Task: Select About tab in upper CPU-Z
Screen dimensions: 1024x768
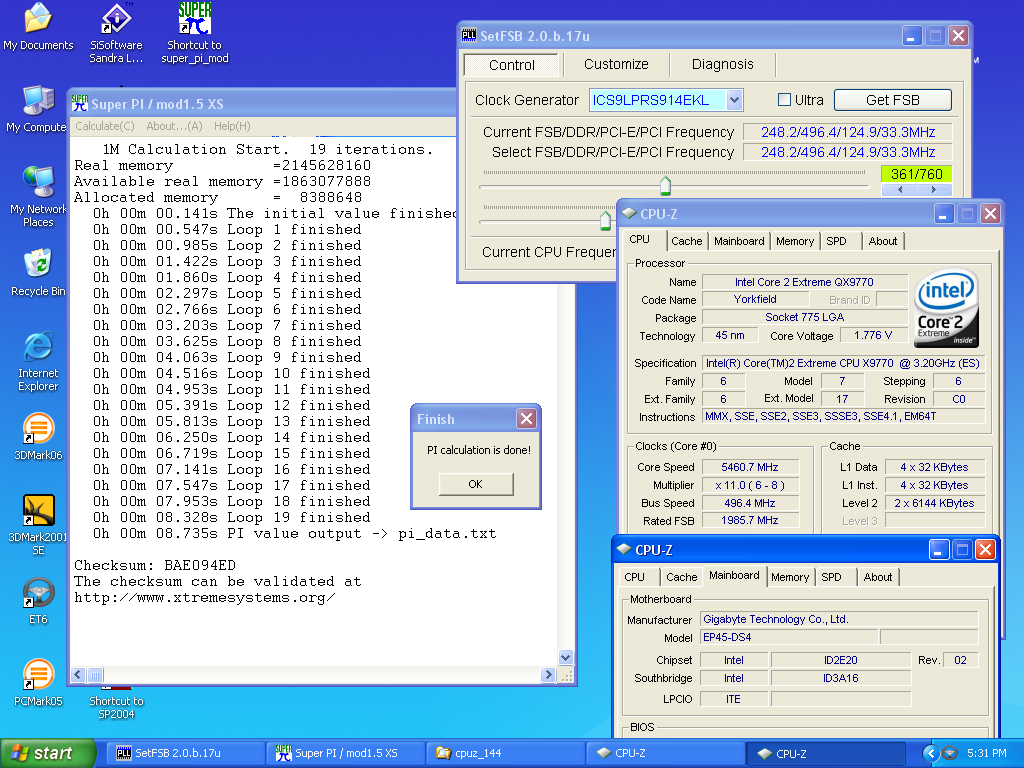Action: pyautogui.click(x=882, y=241)
